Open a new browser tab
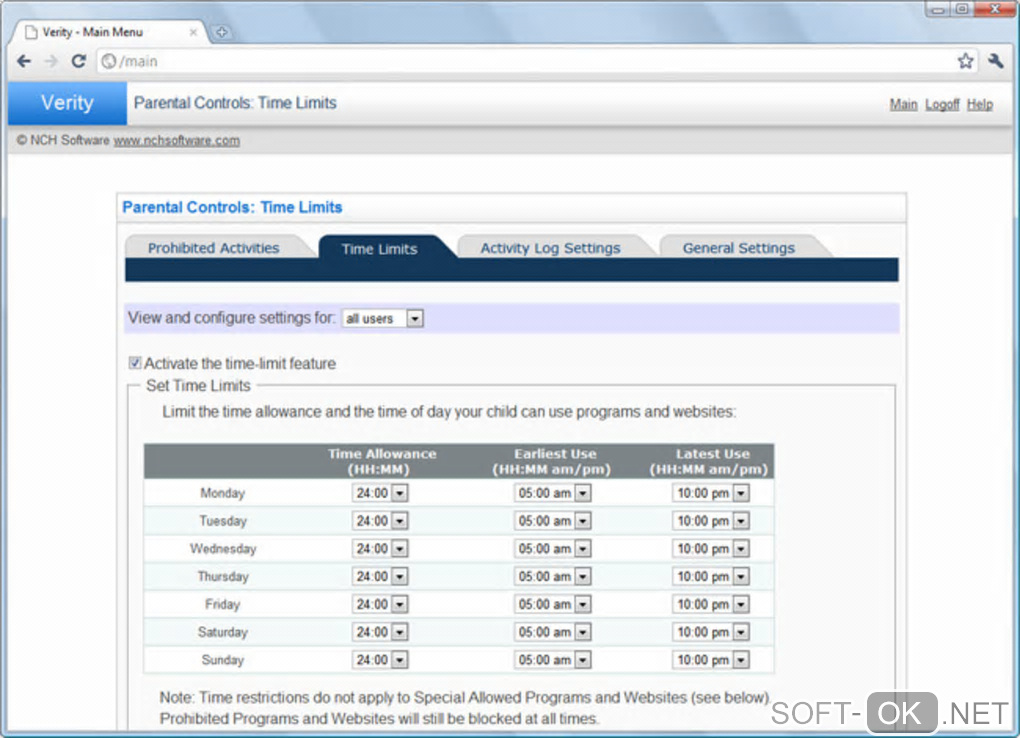The image size is (1020, 738). (x=222, y=32)
